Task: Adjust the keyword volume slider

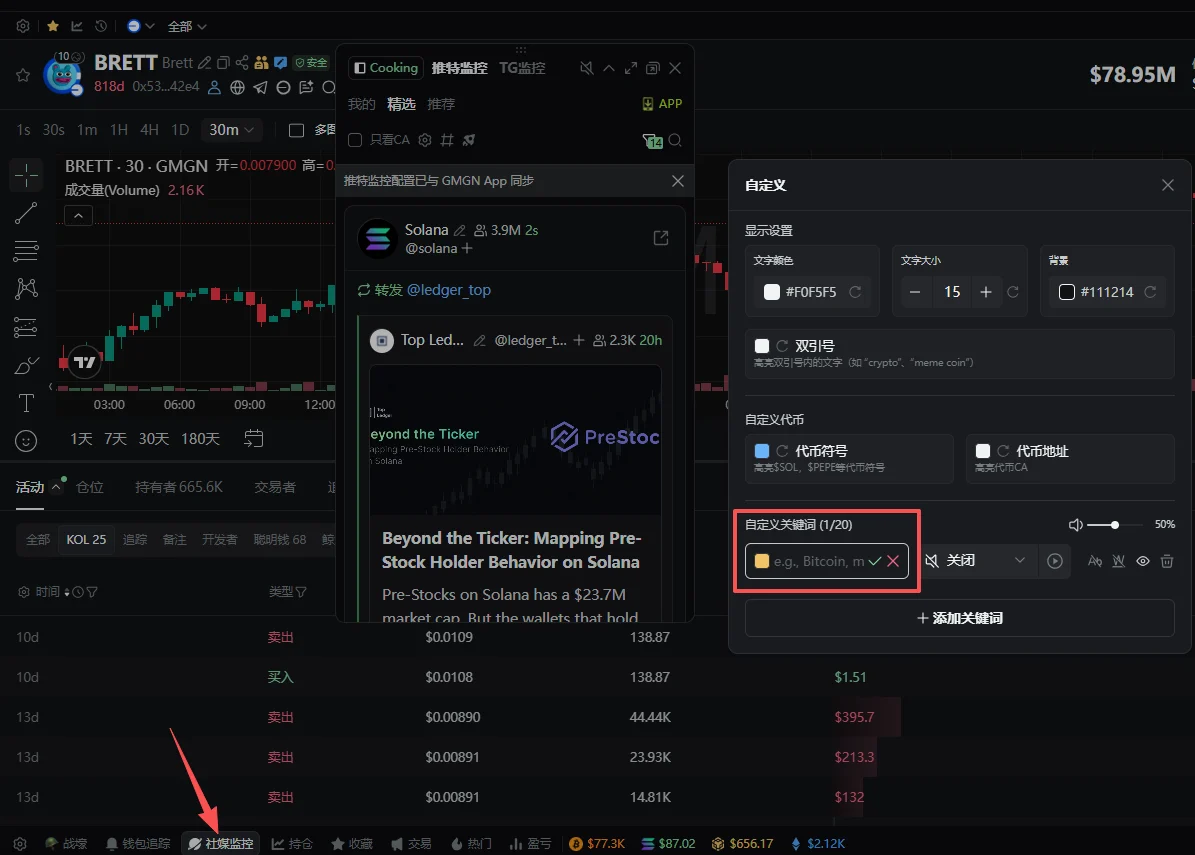Action: click(1115, 524)
